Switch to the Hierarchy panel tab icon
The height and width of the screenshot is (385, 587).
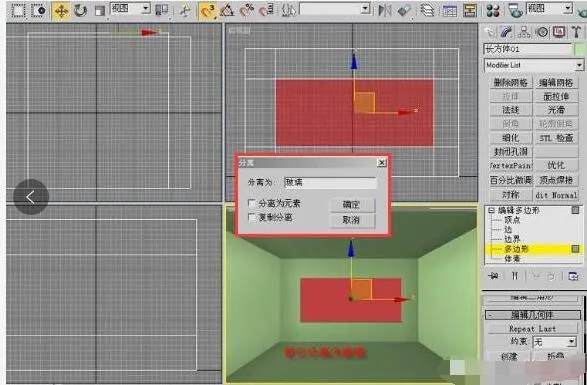pyautogui.click(x=524, y=33)
